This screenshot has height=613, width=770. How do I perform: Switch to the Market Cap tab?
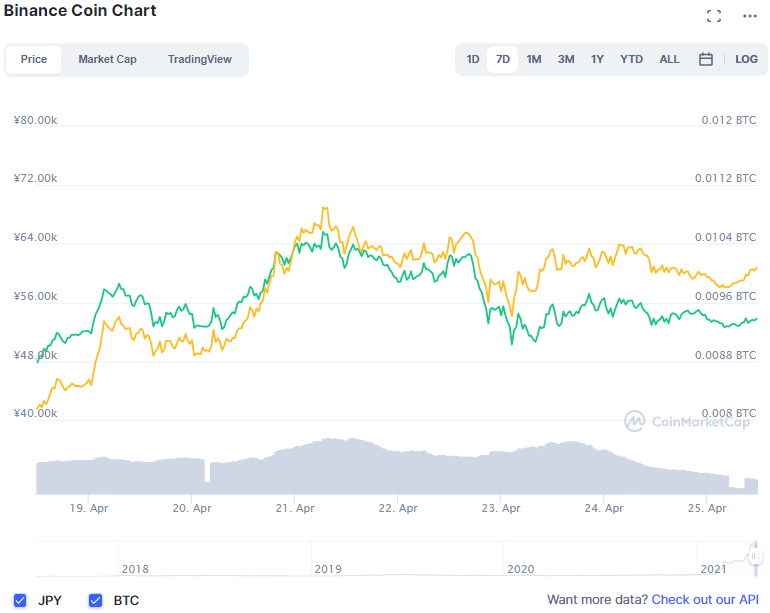[x=108, y=59]
